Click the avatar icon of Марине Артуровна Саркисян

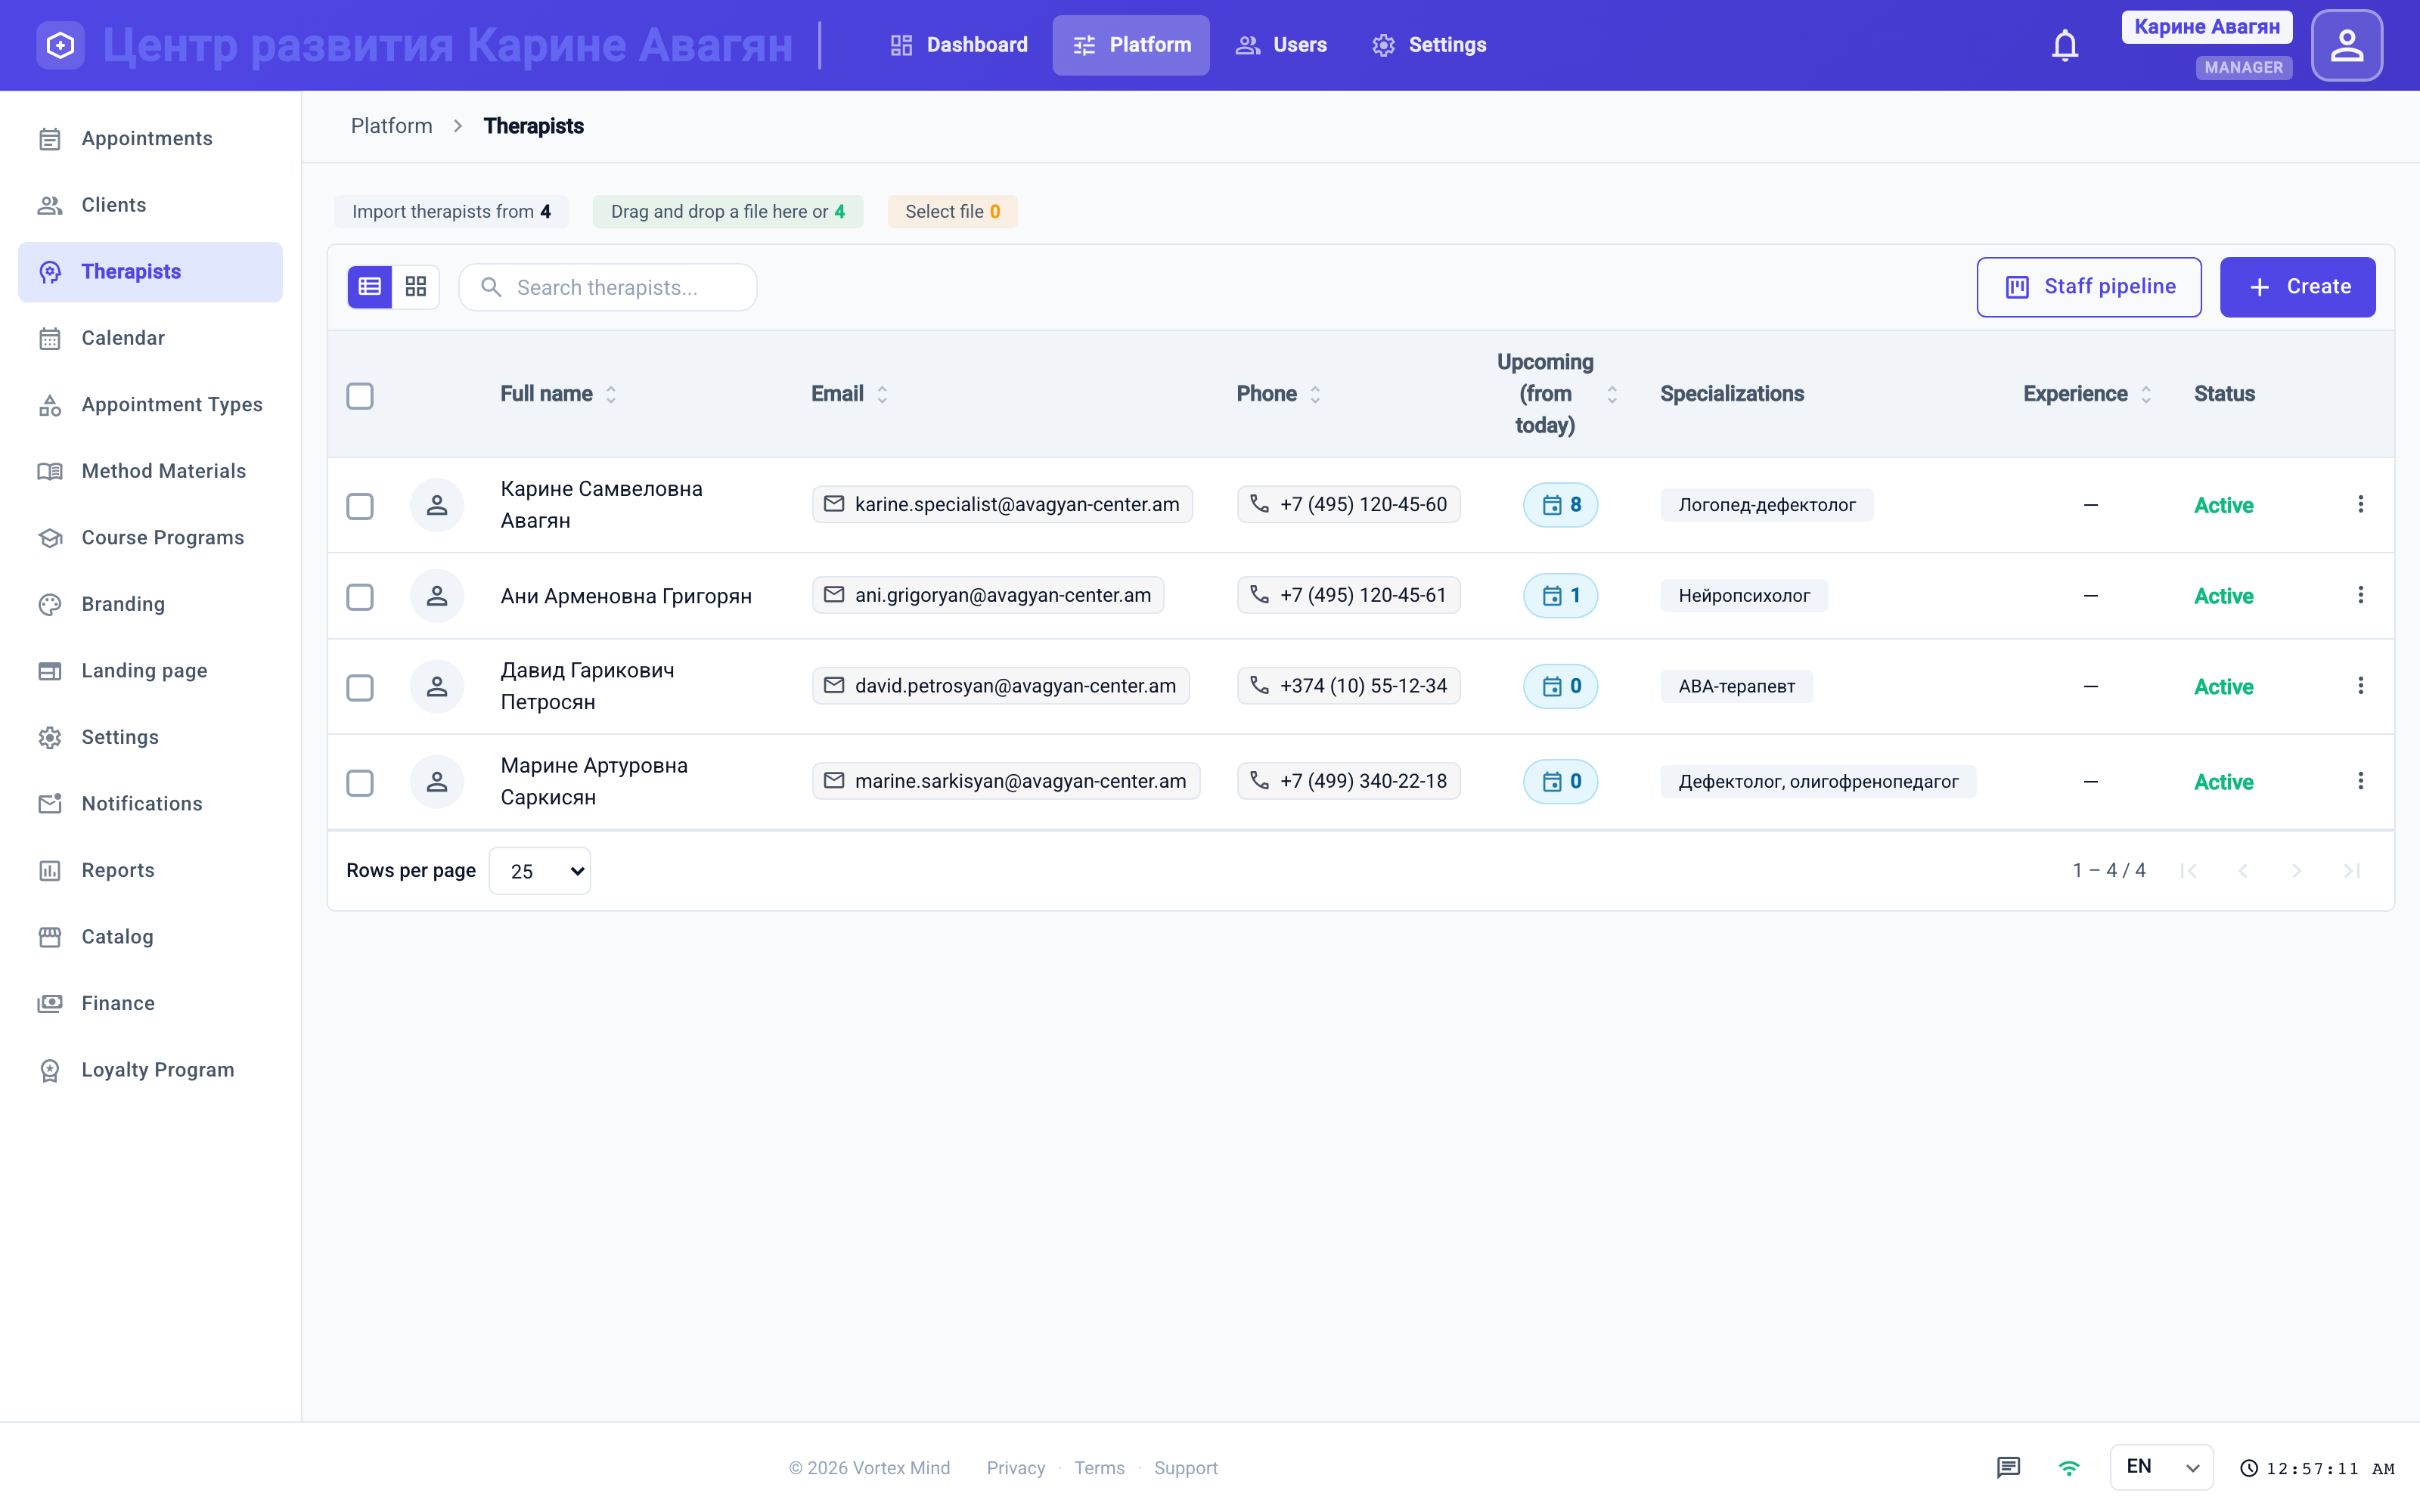437,782
